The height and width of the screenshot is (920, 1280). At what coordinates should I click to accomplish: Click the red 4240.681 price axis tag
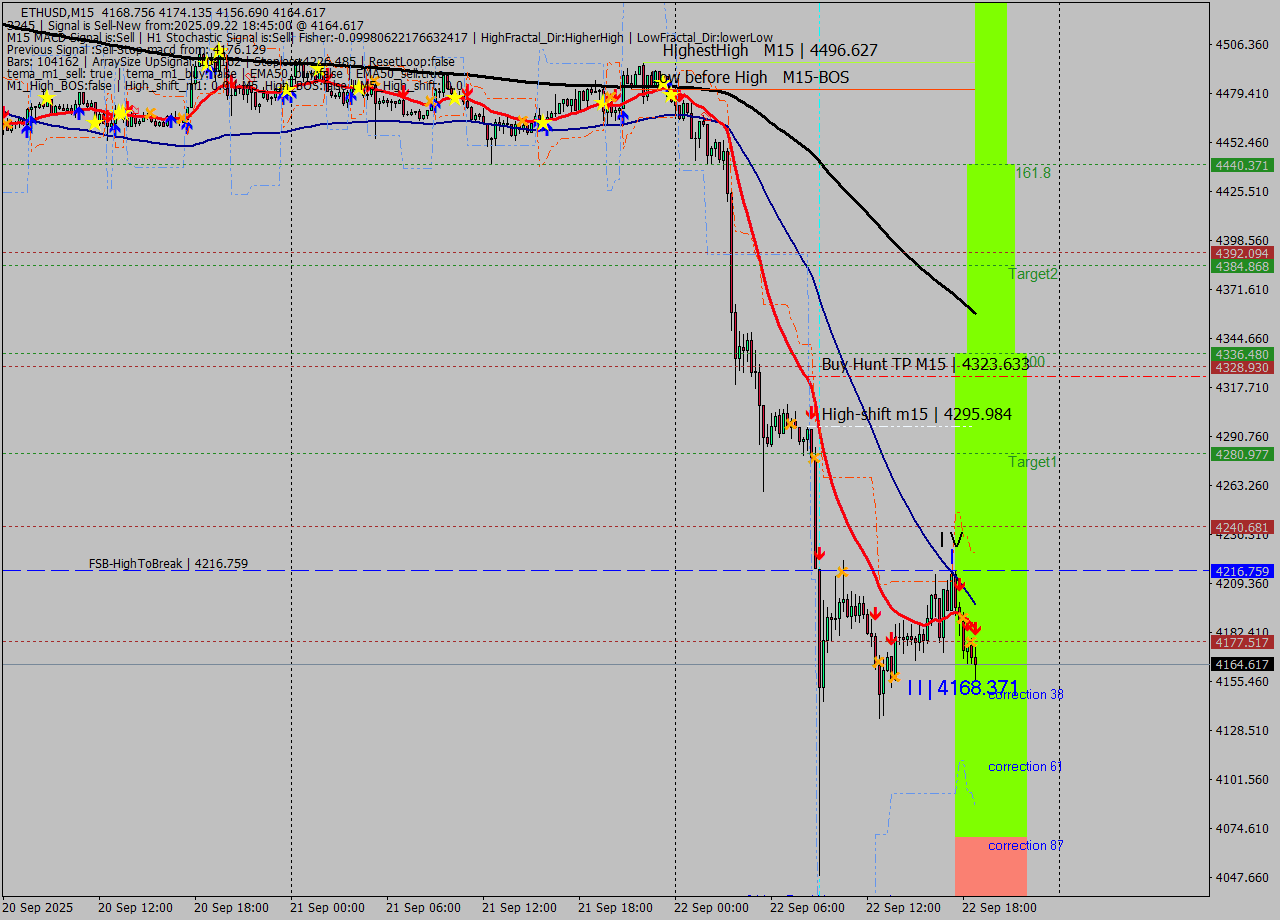click(x=1241, y=527)
